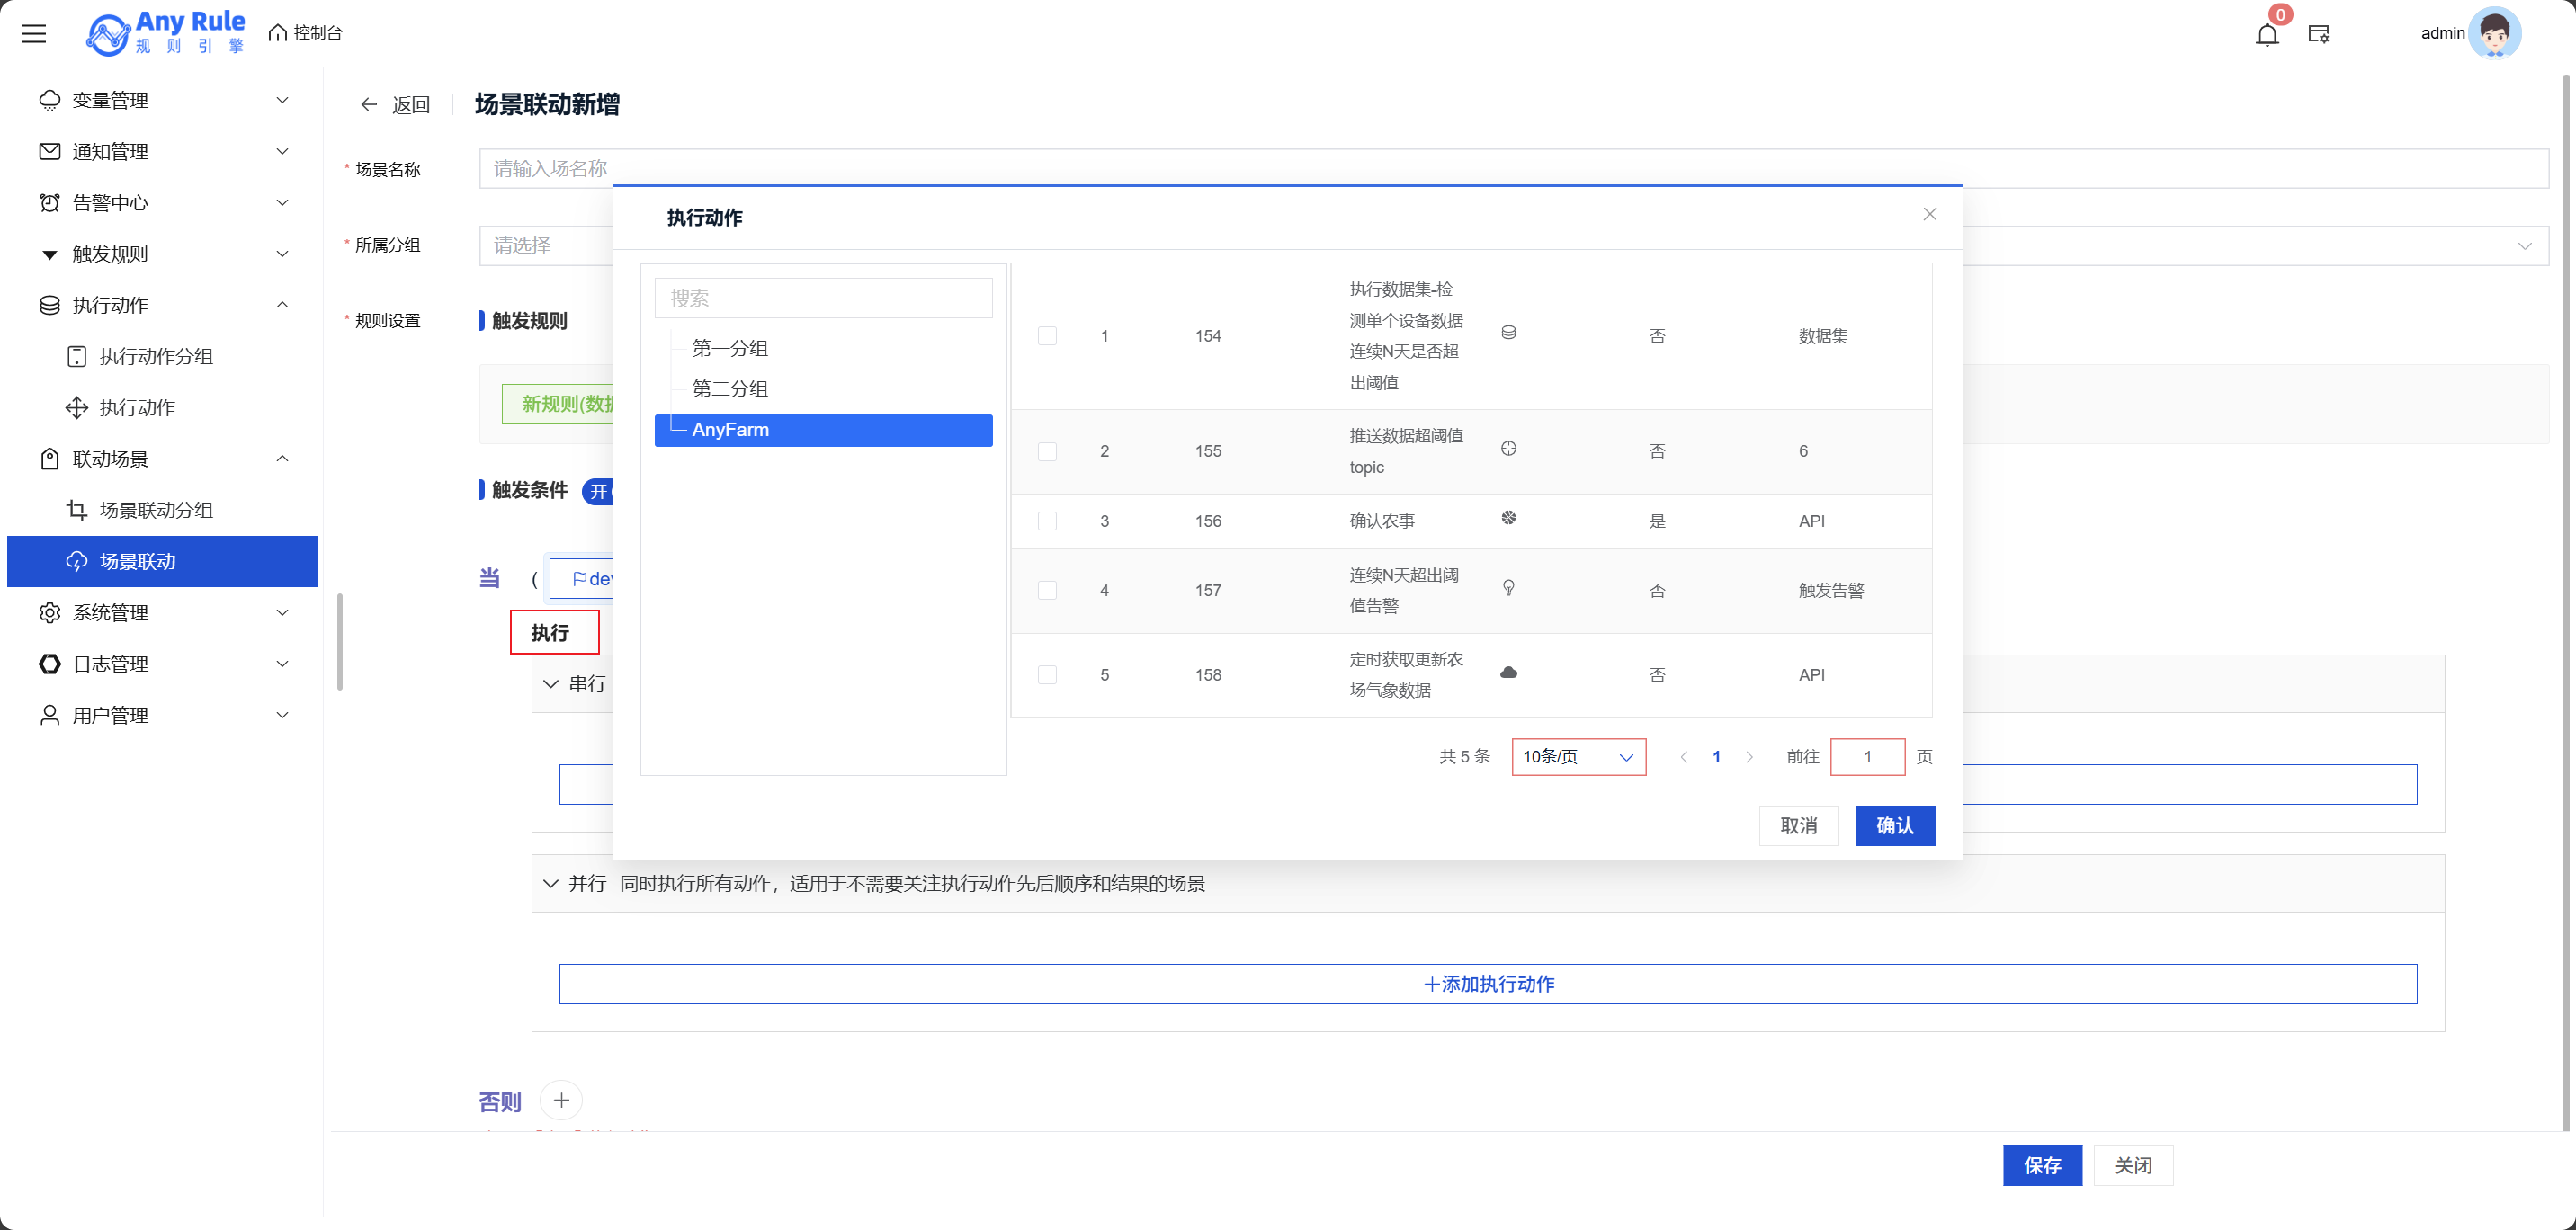The width and height of the screenshot is (2576, 1230).
Task: Select 第一分组 in the group tree
Action: pos(730,348)
